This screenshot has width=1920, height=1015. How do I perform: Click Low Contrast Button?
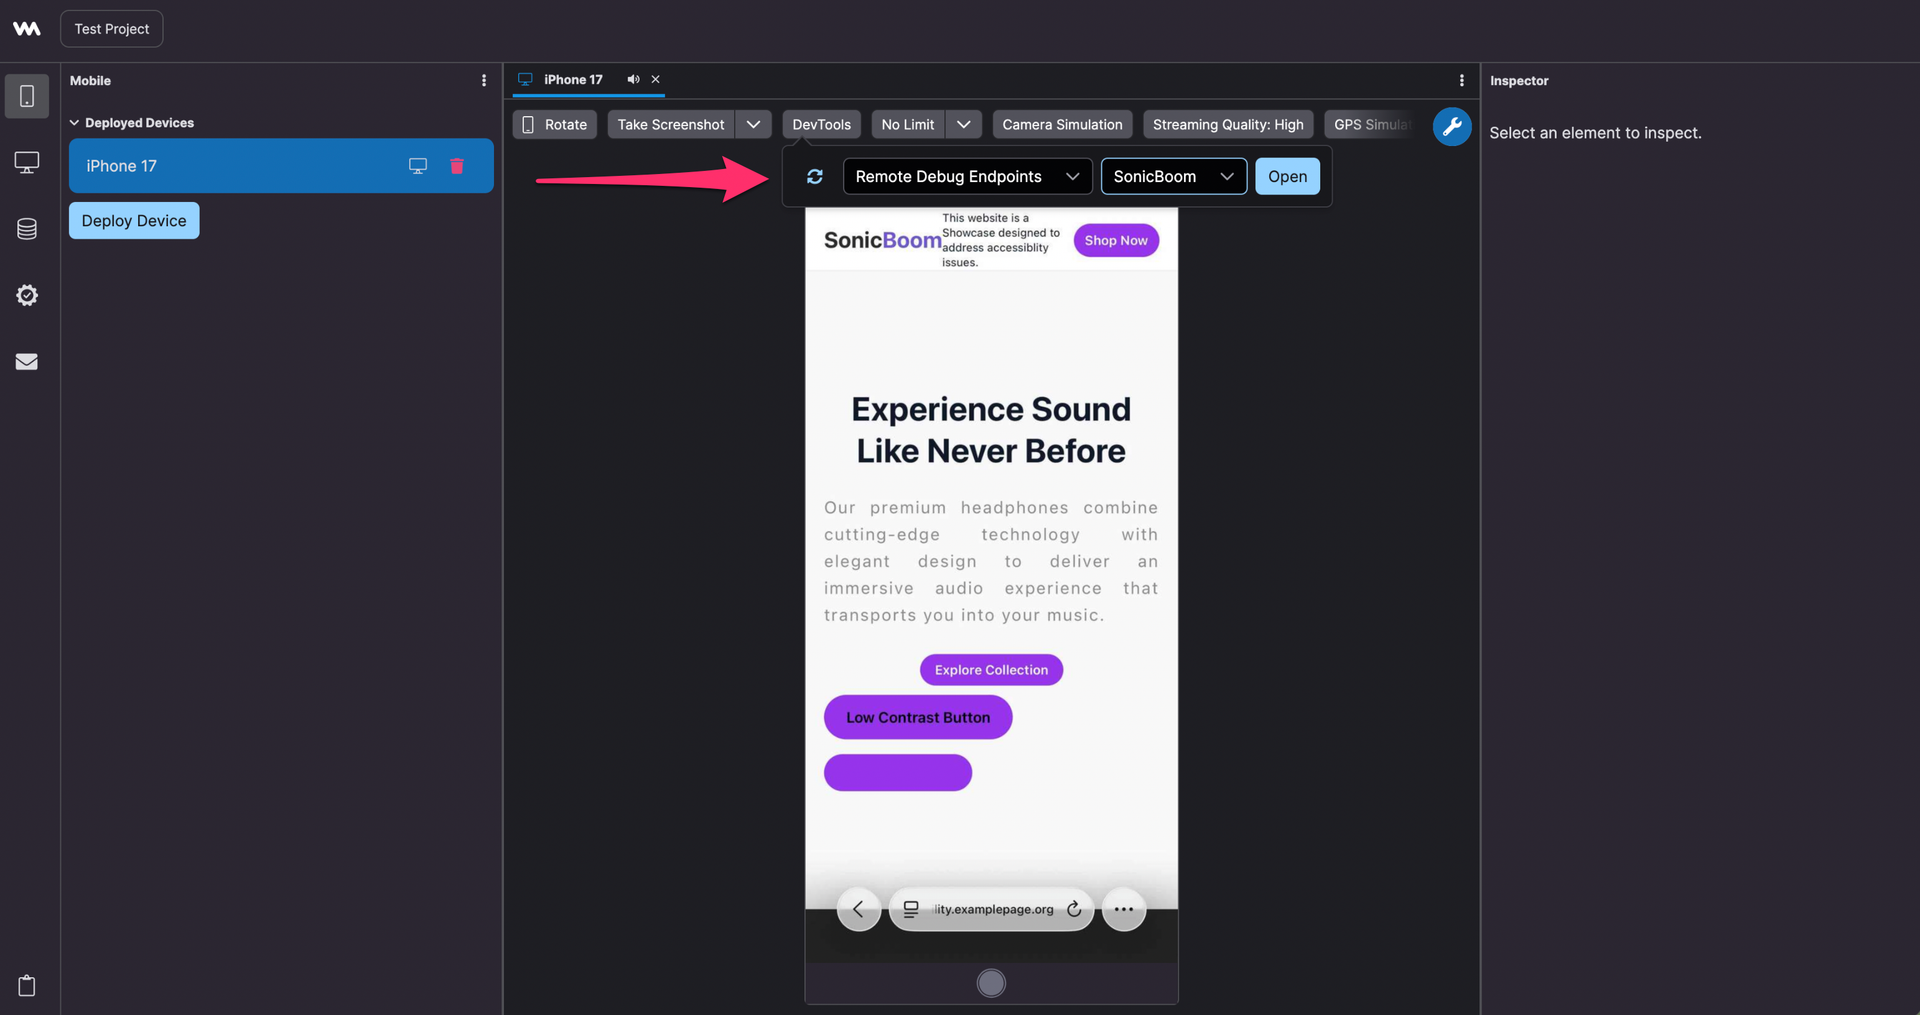click(x=918, y=718)
